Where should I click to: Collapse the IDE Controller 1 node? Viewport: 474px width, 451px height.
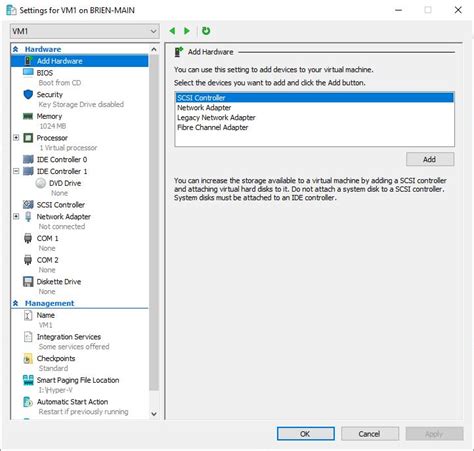16,171
